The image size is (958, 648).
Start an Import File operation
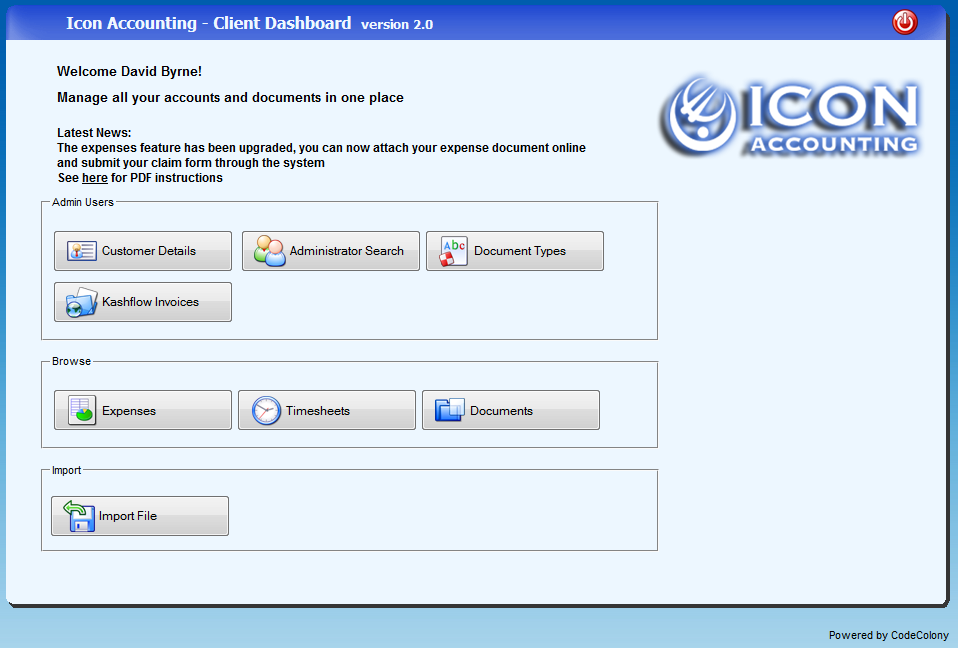(x=139, y=515)
